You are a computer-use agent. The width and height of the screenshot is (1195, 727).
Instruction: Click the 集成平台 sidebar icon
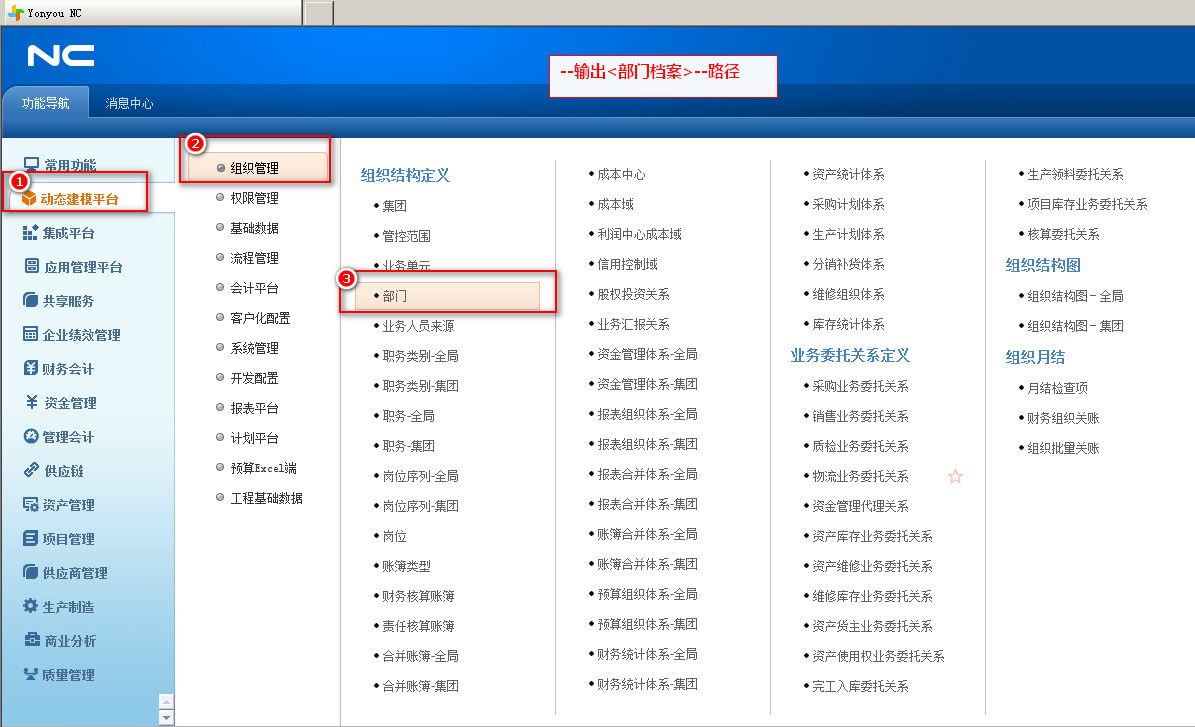coord(30,233)
